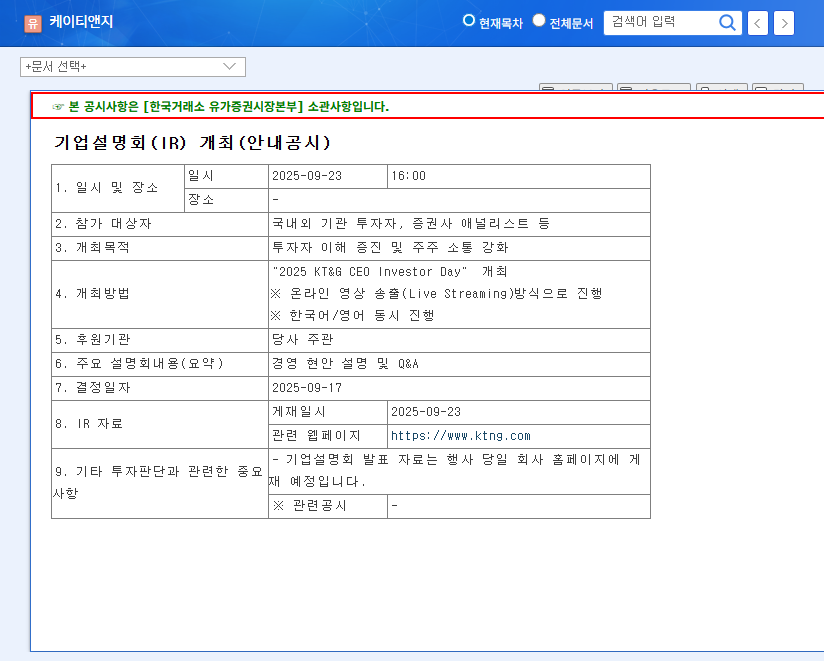Click the 케이티앤지 company name
The image size is (824, 661).
click(x=81, y=22)
